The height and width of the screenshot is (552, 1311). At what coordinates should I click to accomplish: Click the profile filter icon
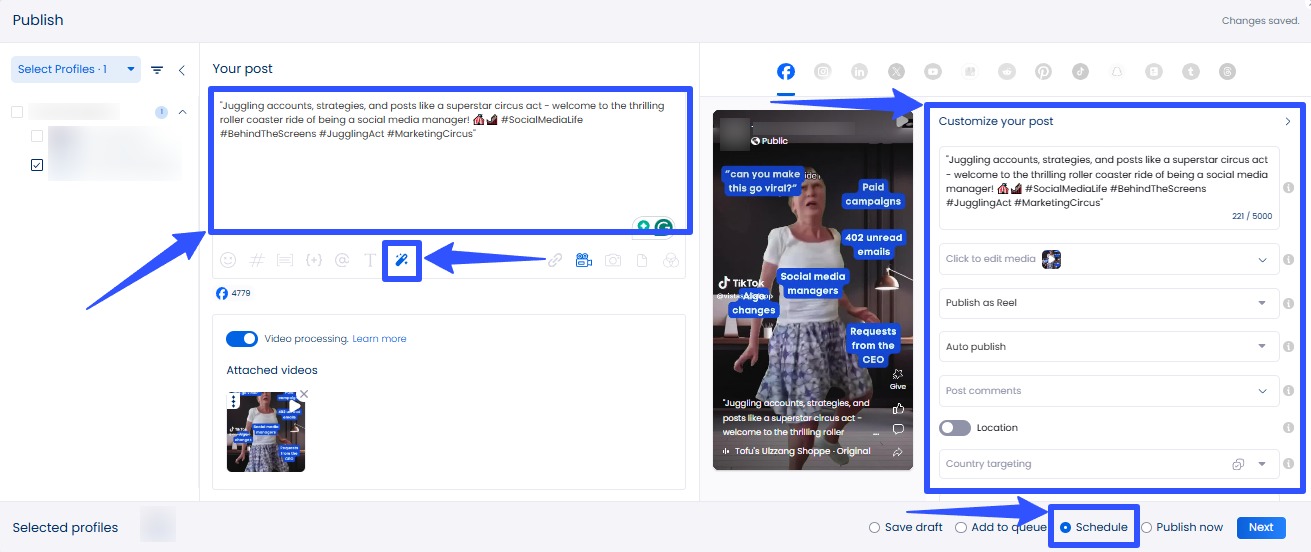[x=157, y=70]
